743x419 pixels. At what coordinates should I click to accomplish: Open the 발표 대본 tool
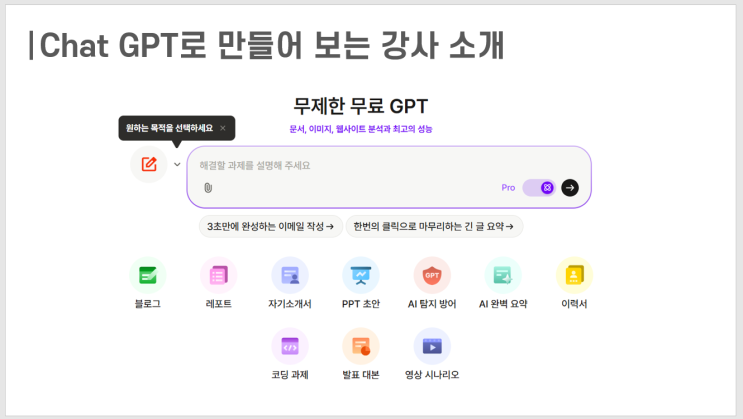tap(361, 346)
